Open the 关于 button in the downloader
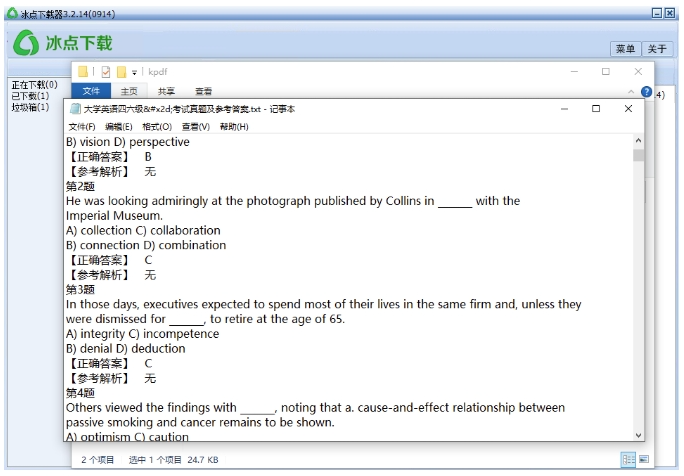The width and height of the screenshot is (684, 476). (x=657, y=48)
